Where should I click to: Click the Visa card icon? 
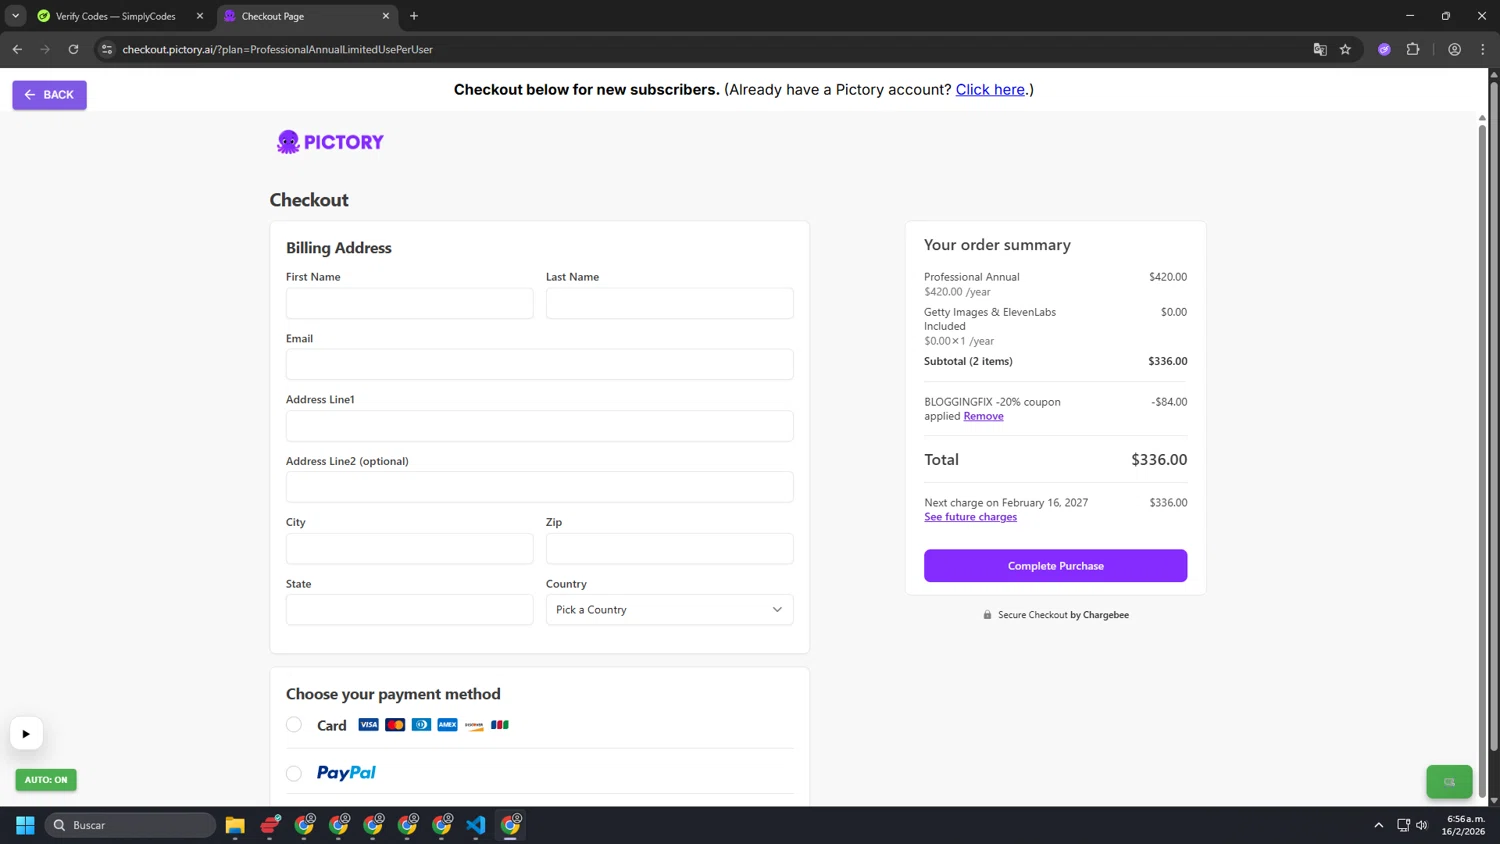[368, 725]
